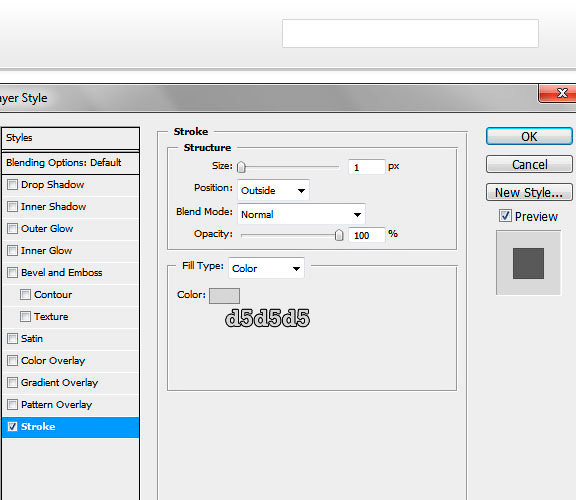This screenshot has height=500, width=576.
Task: Uncheck the Stroke effect checkbox
Action: [x=12, y=427]
